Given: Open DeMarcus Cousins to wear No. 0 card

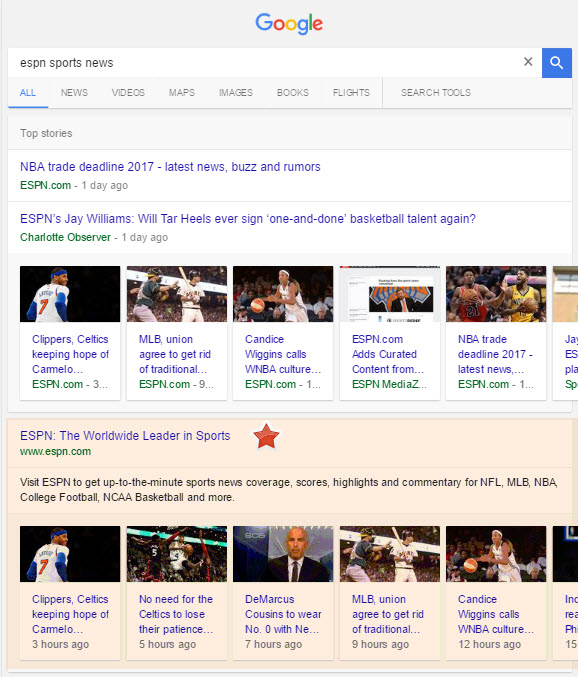Looking at the screenshot, I should click(283, 593).
